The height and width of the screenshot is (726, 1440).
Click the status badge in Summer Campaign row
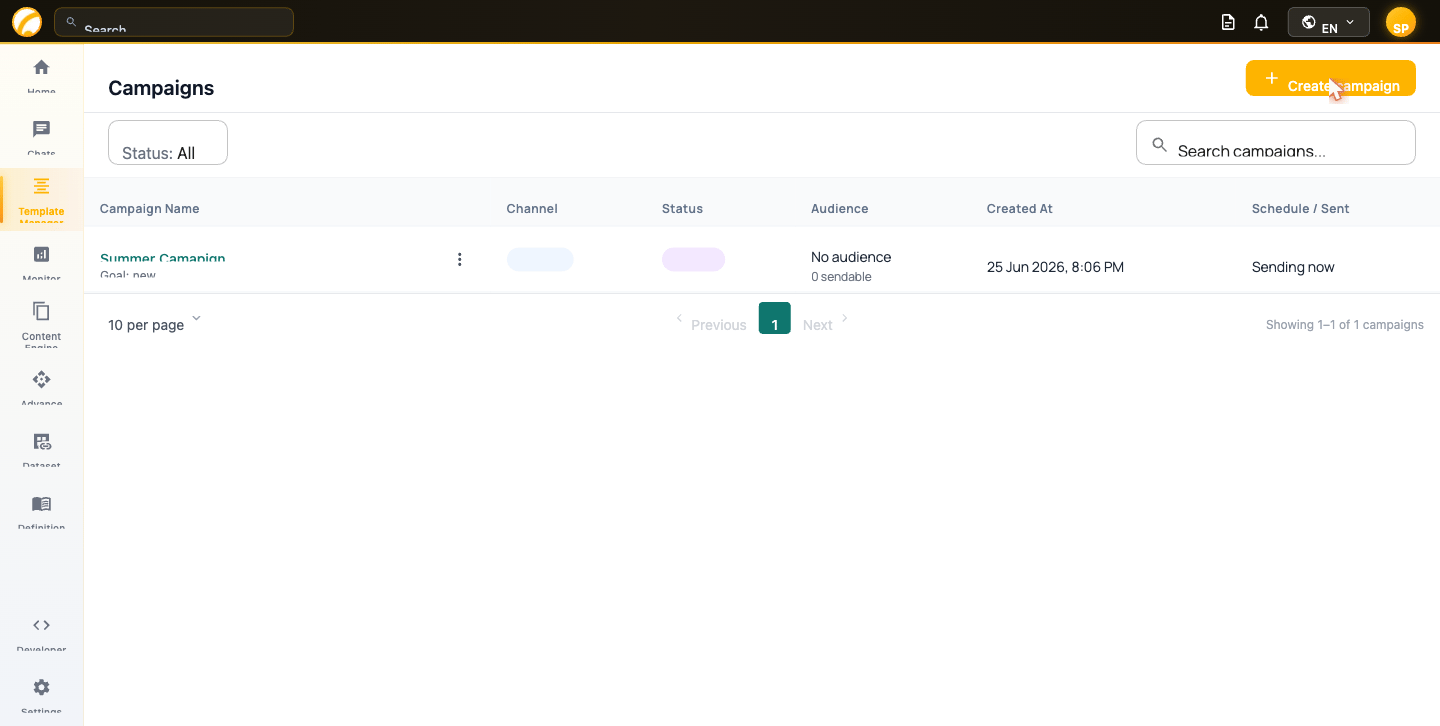[693, 260]
